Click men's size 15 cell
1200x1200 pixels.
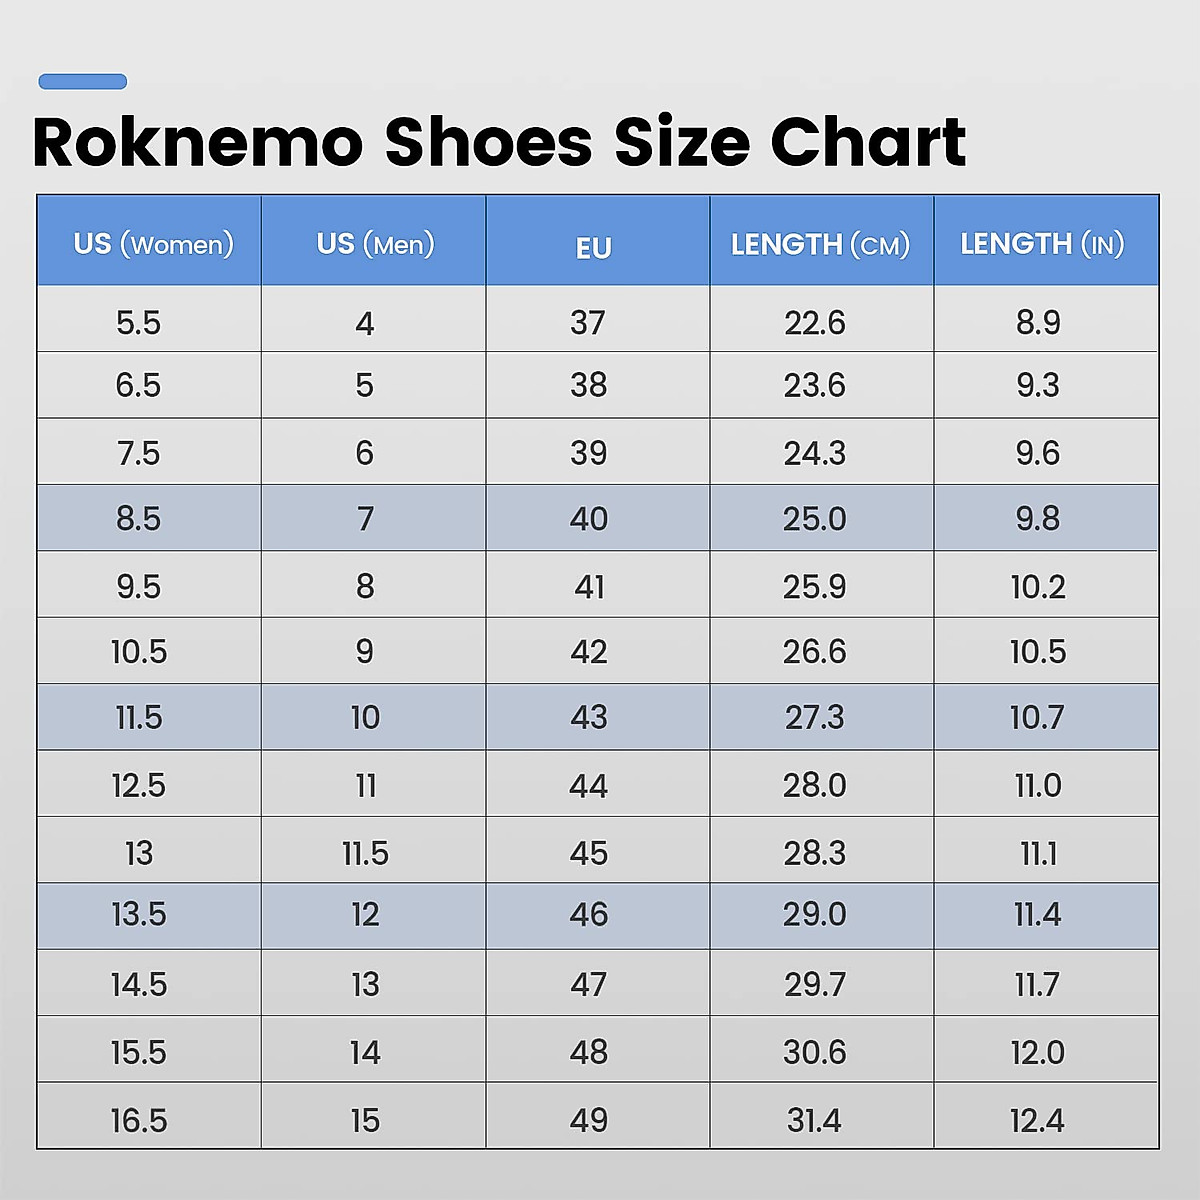coord(365,1120)
